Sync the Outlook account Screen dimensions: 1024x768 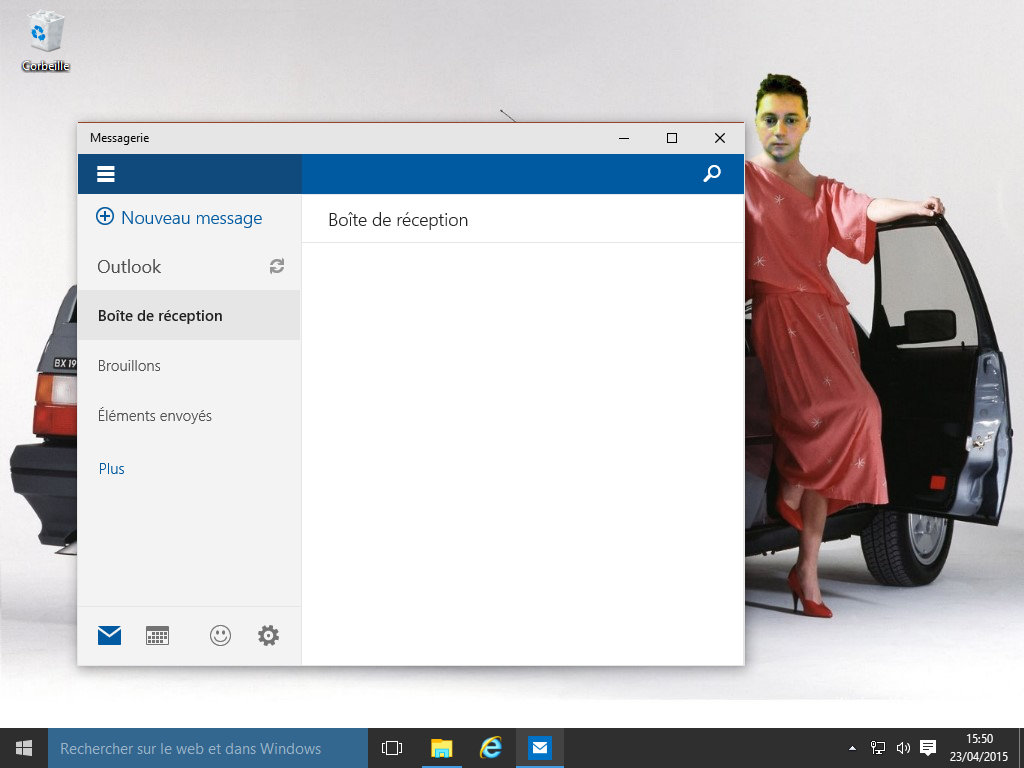277,266
